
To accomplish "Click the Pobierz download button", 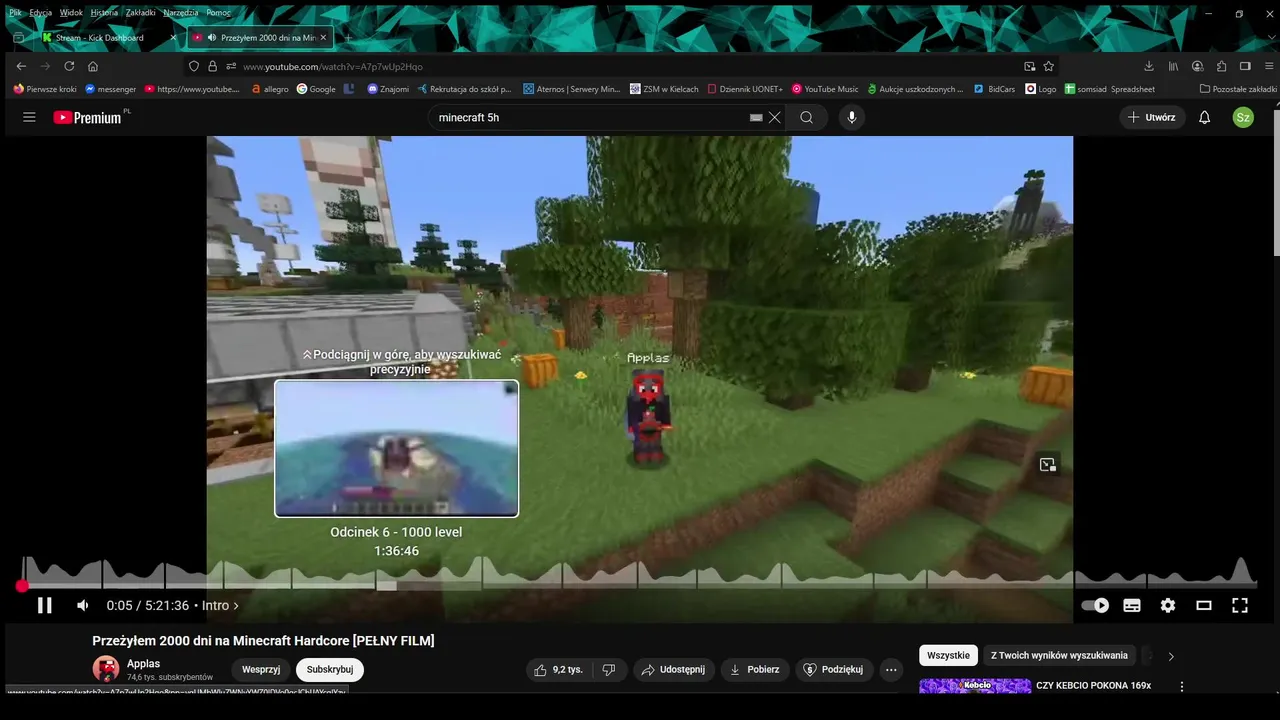I will (x=755, y=669).
